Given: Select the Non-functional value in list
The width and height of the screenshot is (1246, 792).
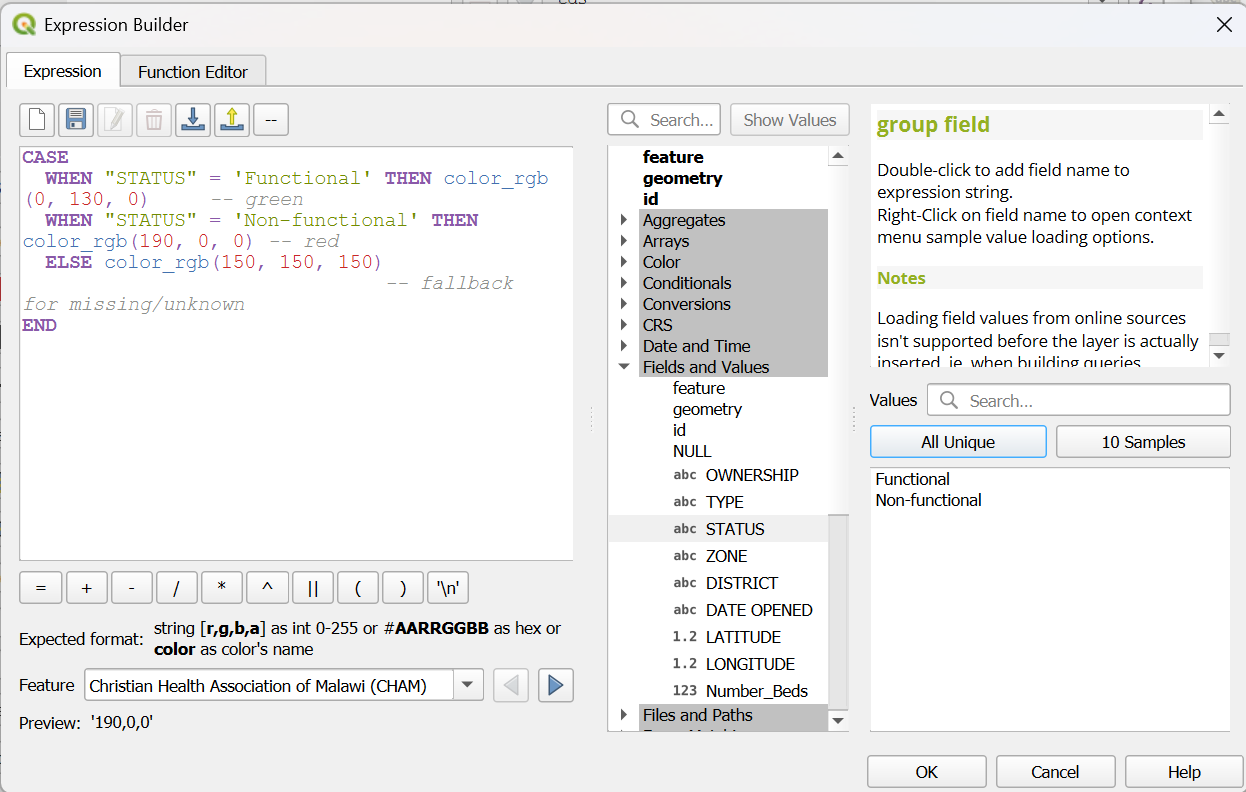Looking at the screenshot, I should point(928,500).
